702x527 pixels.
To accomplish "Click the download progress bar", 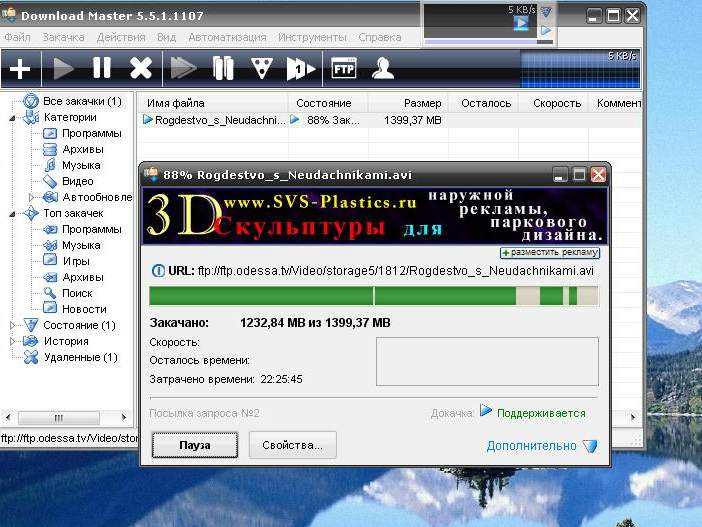I will coord(374,296).
